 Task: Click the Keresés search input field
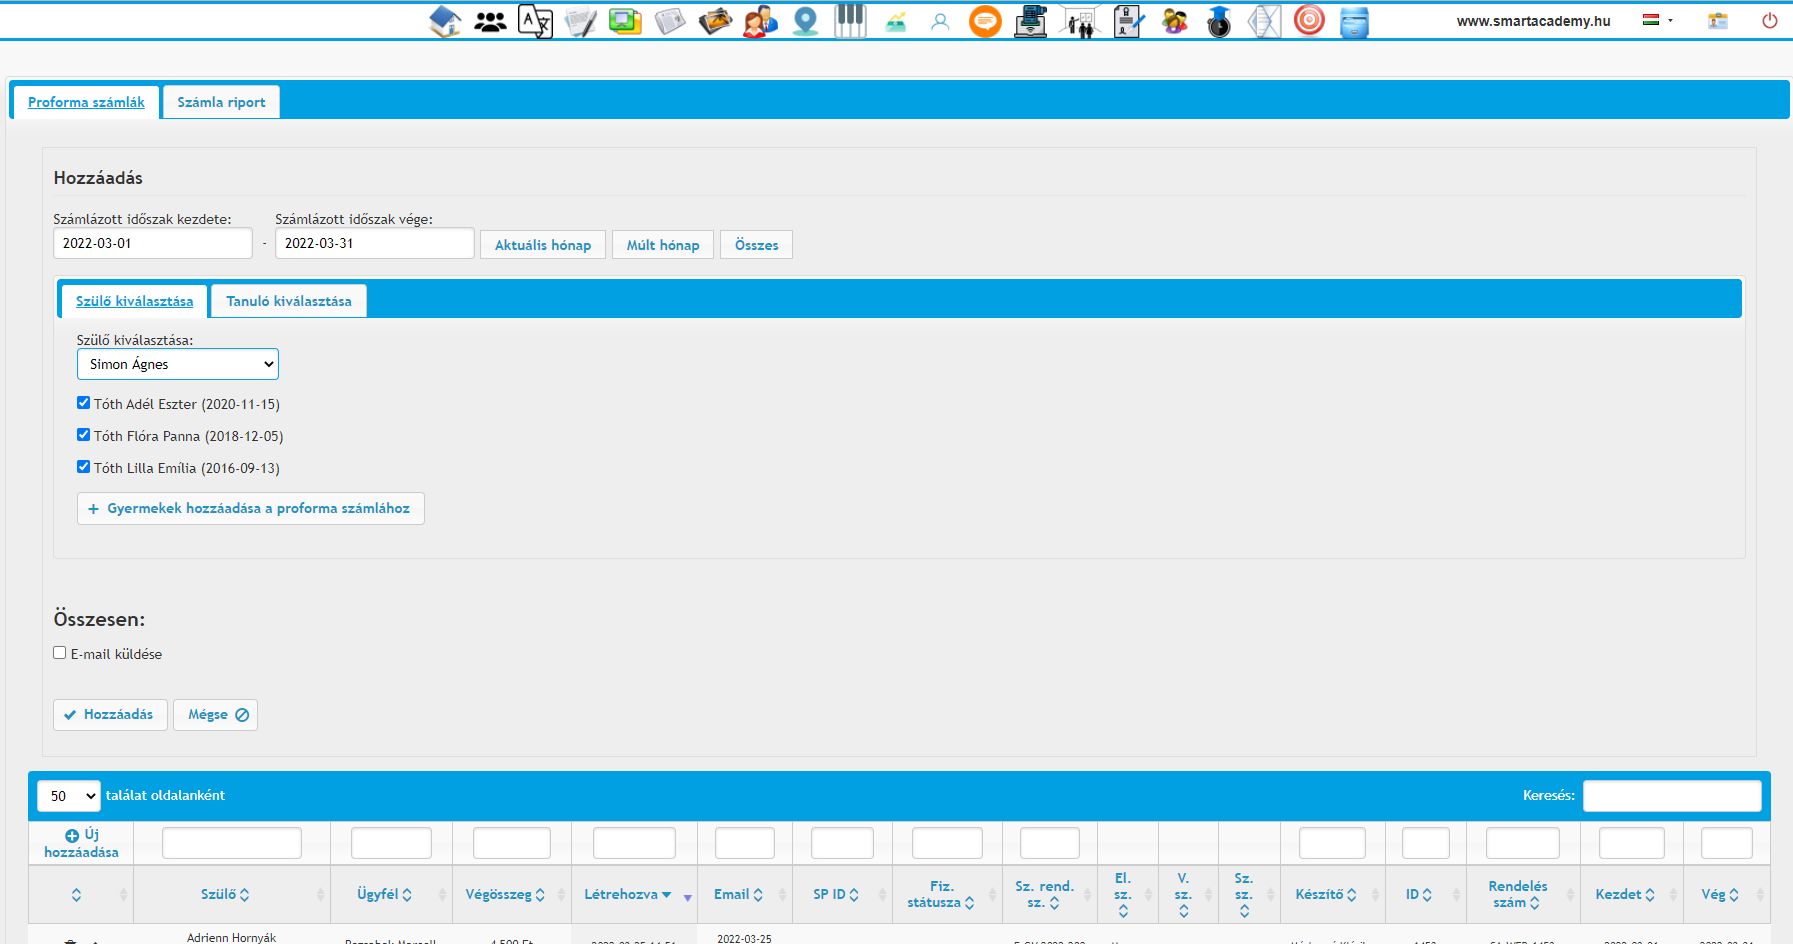tap(1671, 796)
